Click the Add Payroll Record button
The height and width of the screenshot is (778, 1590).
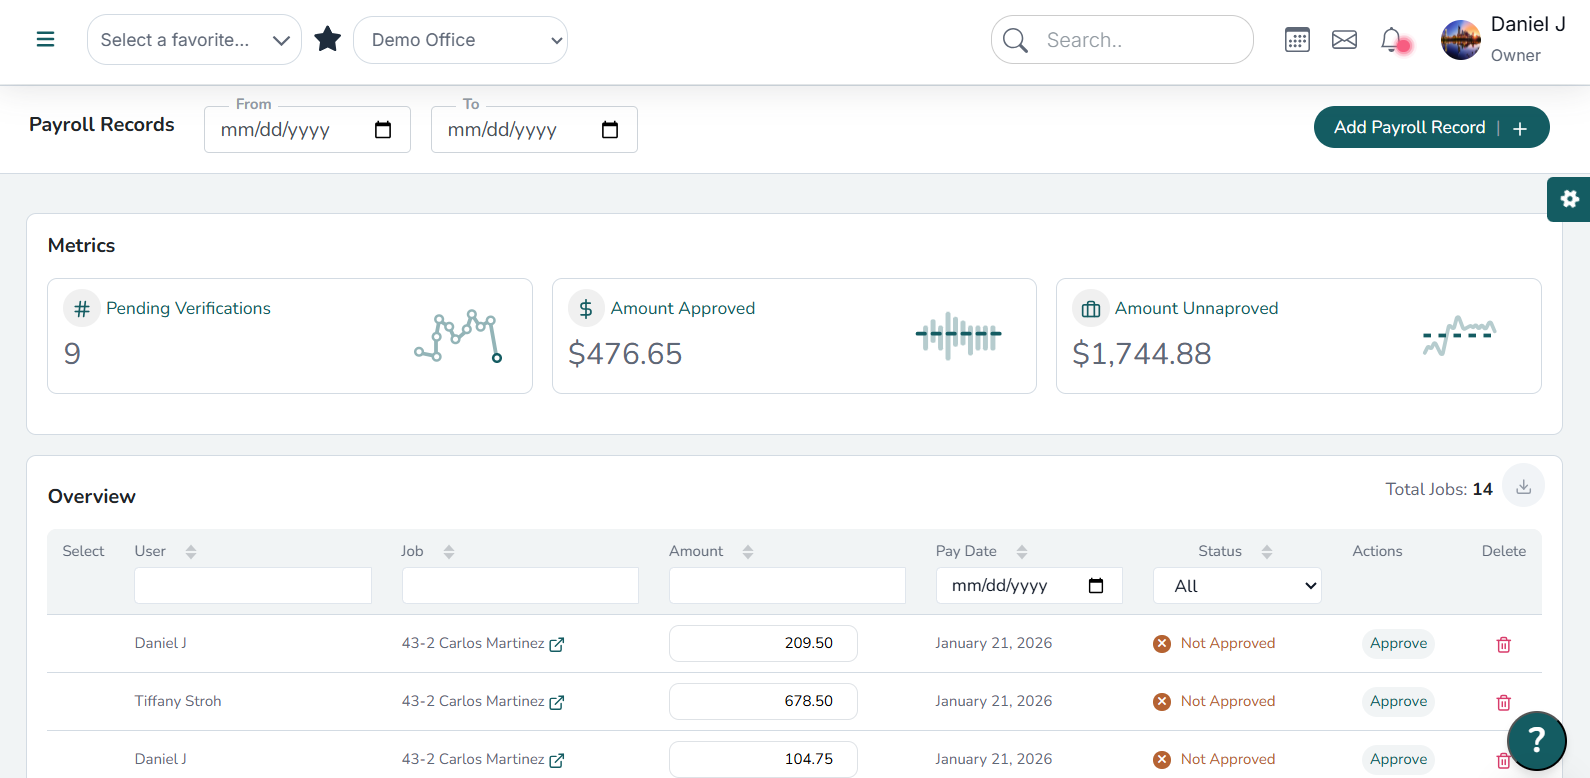click(x=1431, y=127)
